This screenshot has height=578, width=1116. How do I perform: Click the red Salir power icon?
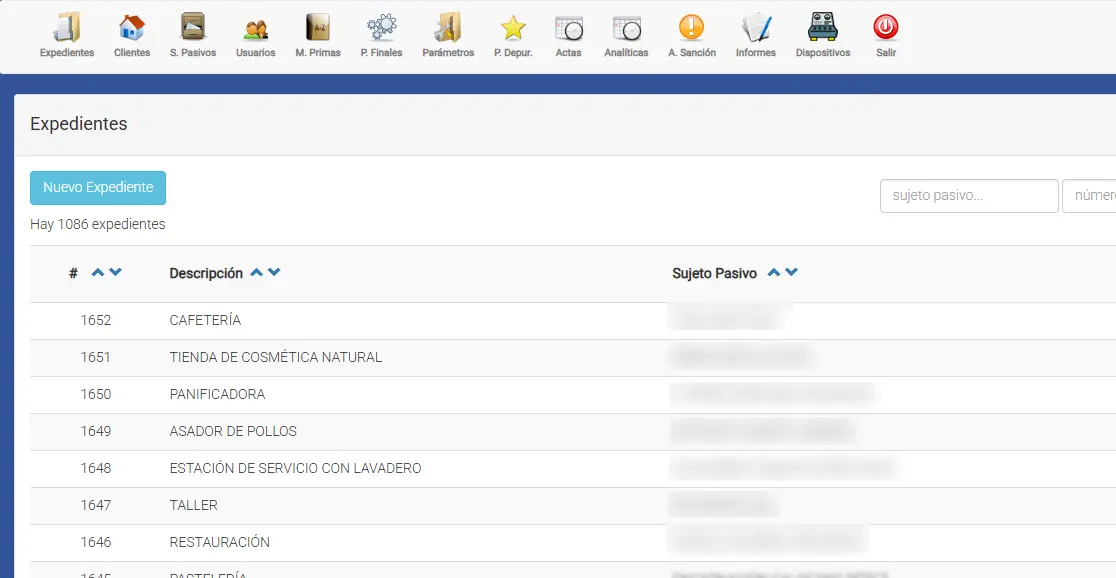click(x=885, y=29)
